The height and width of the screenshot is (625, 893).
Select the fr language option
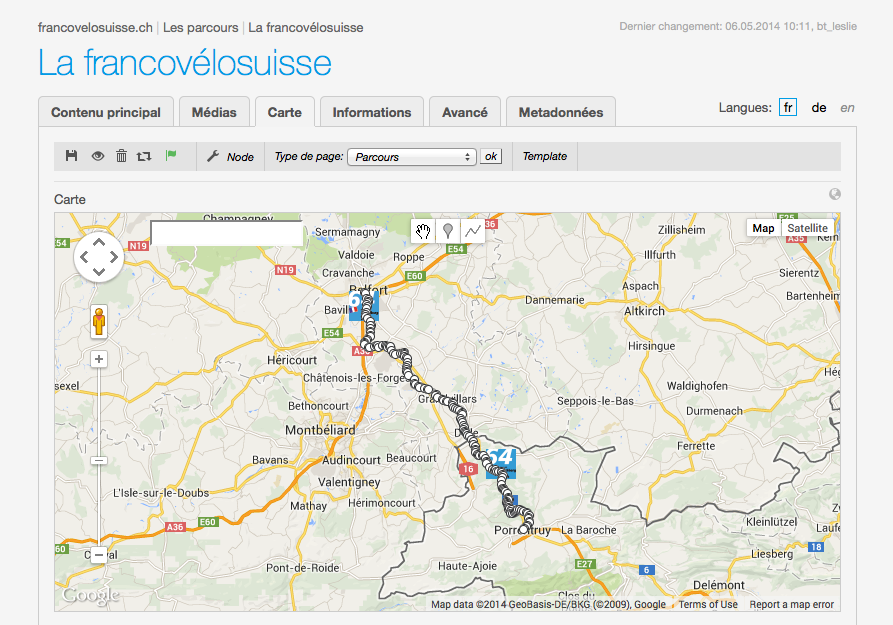click(788, 108)
